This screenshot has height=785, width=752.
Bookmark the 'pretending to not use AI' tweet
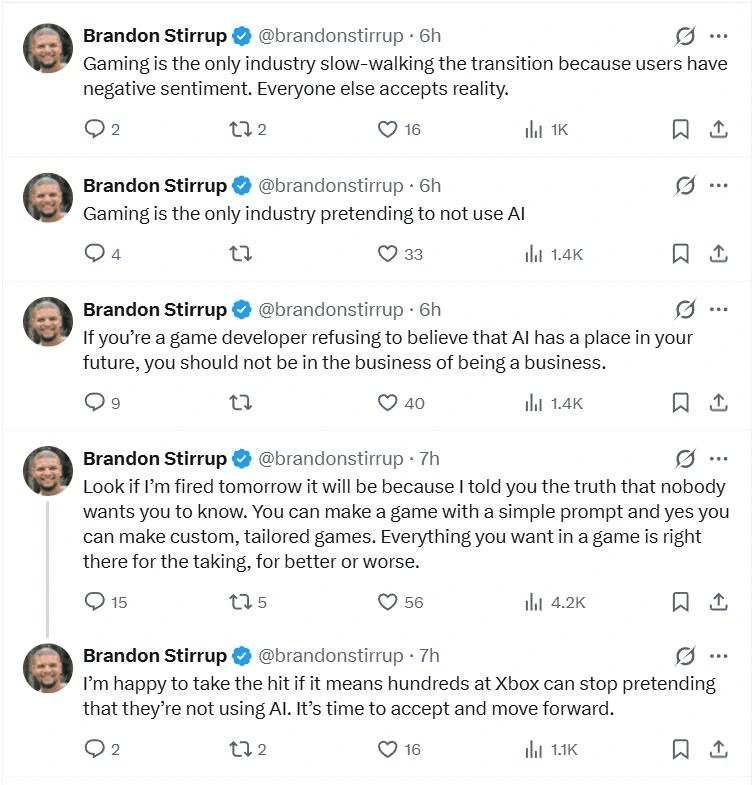(x=680, y=253)
